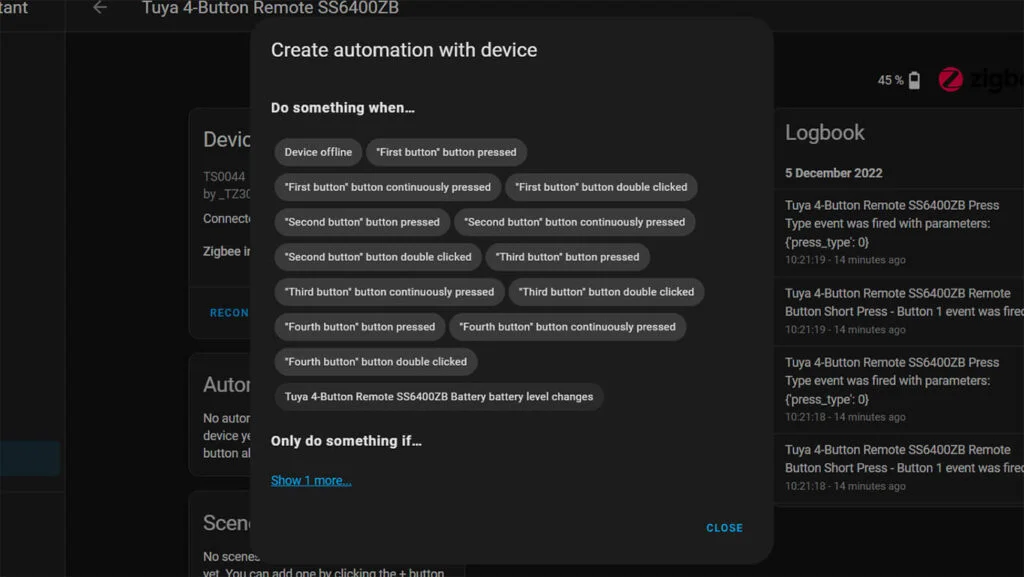Choose "Third button" double clicked trigger
1024x577 pixels.
606,292
